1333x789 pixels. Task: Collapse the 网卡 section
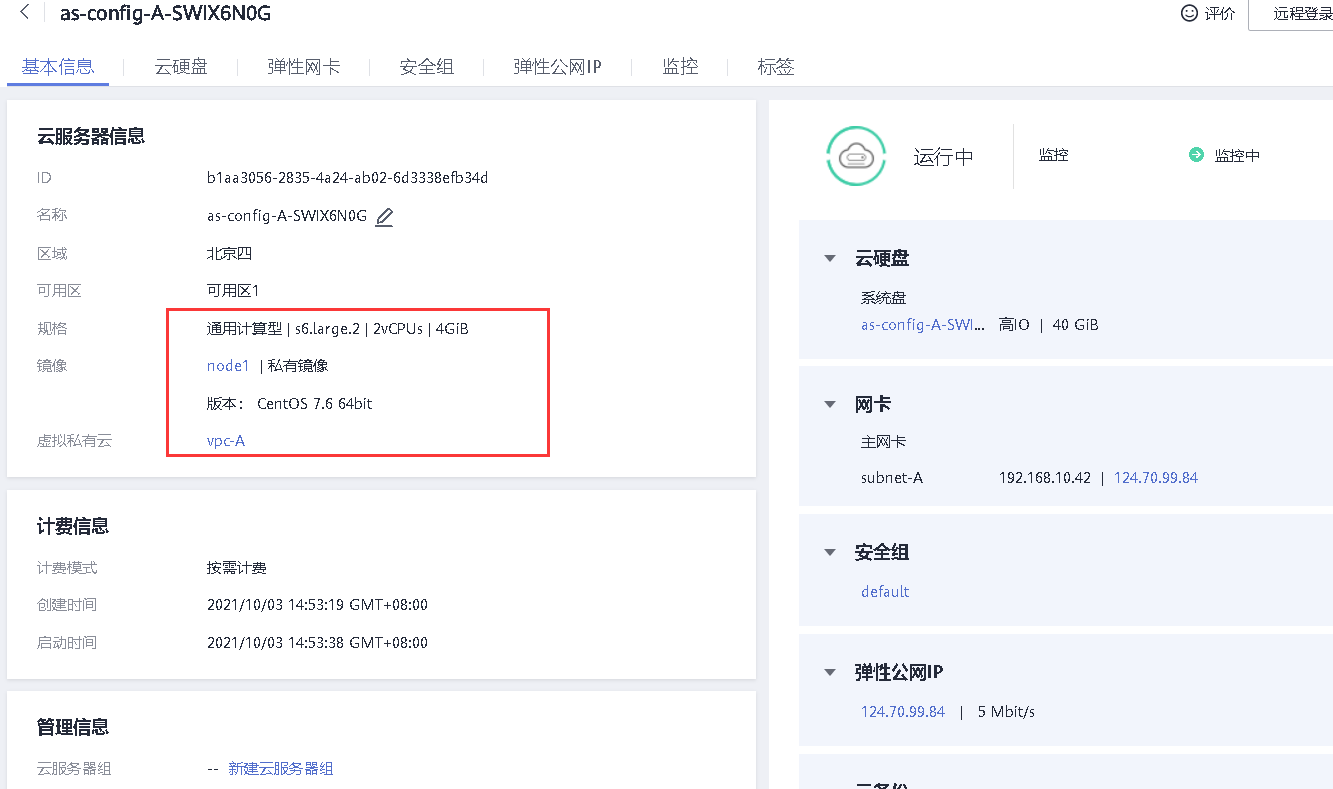[x=829, y=405]
